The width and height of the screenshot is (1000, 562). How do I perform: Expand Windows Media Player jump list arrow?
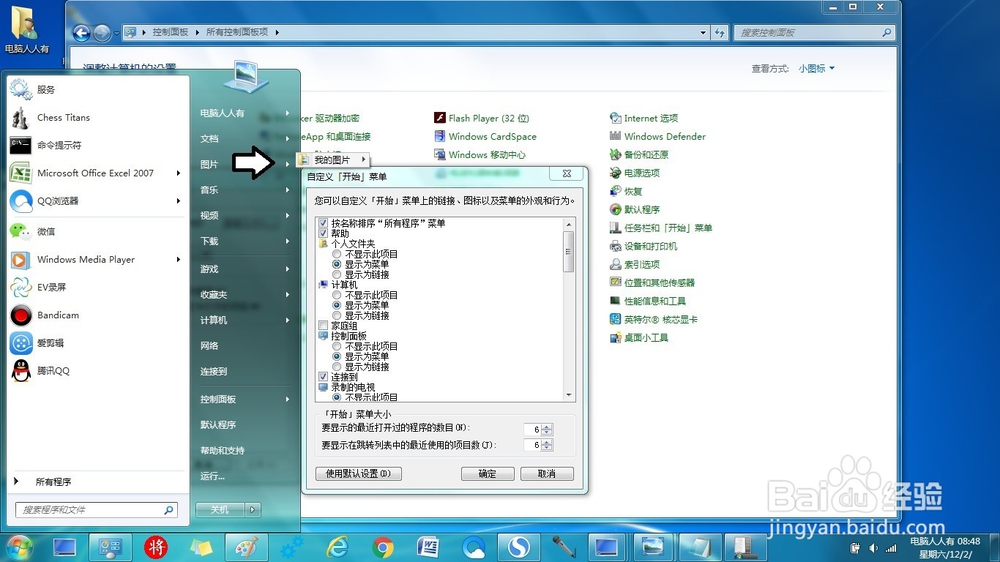click(x=179, y=260)
